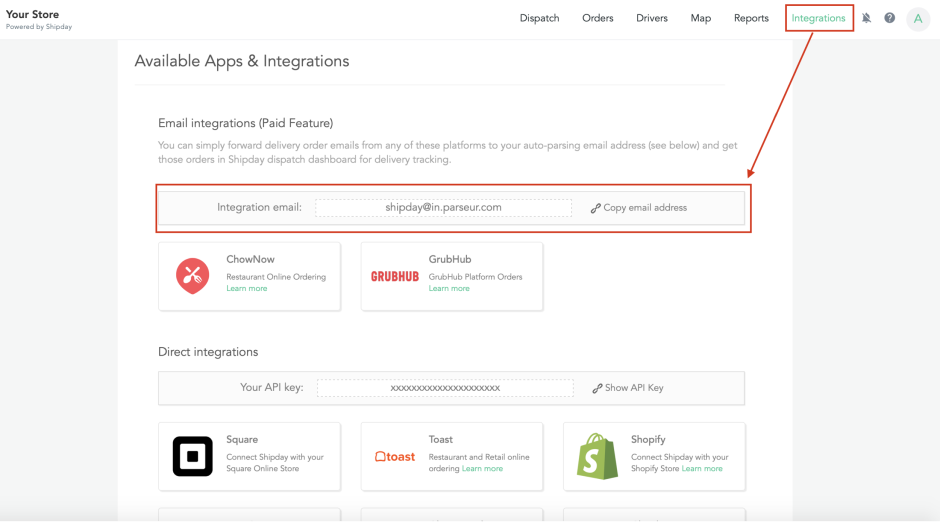Viewport: 940px width, 522px height.
Task: Switch to the Drivers tab
Action: (652, 18)
